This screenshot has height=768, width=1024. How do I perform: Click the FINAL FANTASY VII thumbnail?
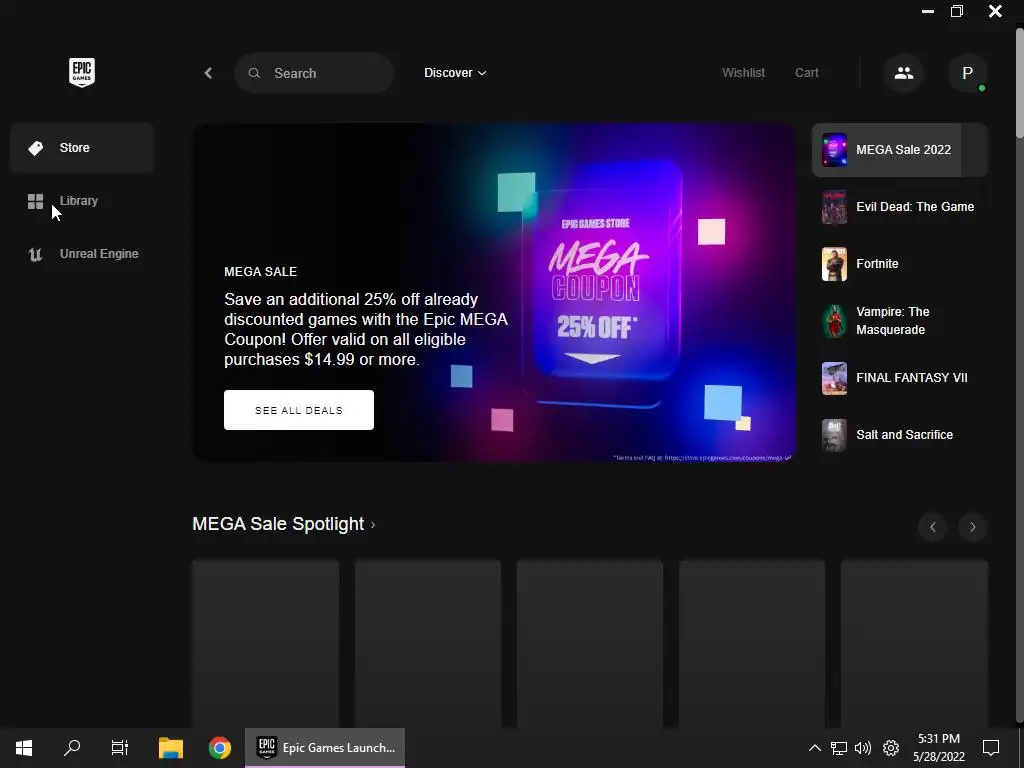coord(834,378)
